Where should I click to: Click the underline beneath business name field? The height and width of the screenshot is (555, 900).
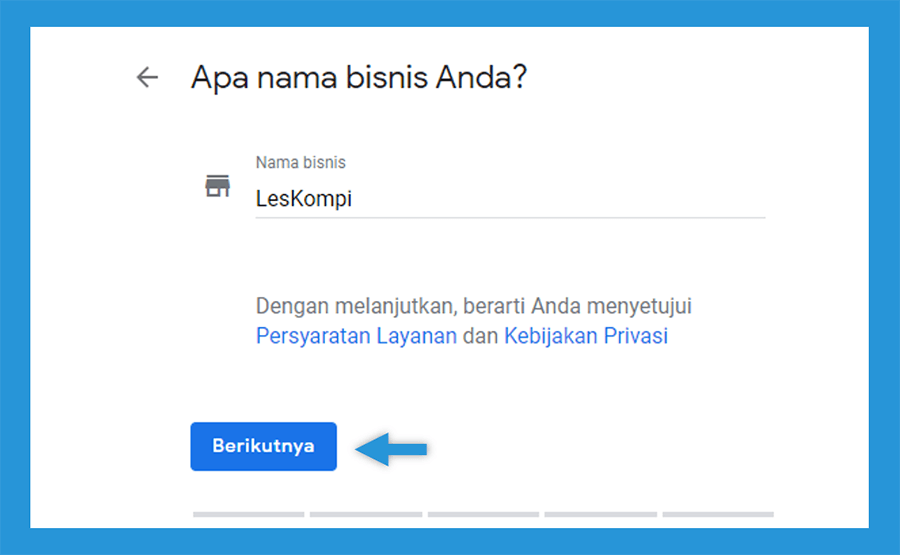510,218
